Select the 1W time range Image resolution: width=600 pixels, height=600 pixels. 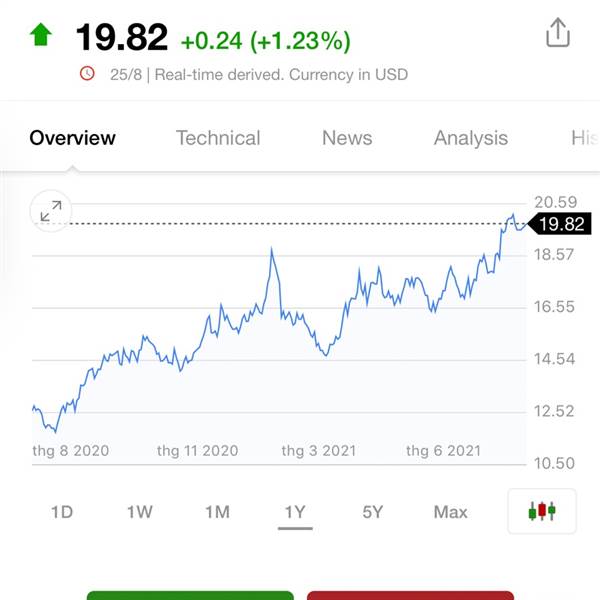(x=139, y=512)
